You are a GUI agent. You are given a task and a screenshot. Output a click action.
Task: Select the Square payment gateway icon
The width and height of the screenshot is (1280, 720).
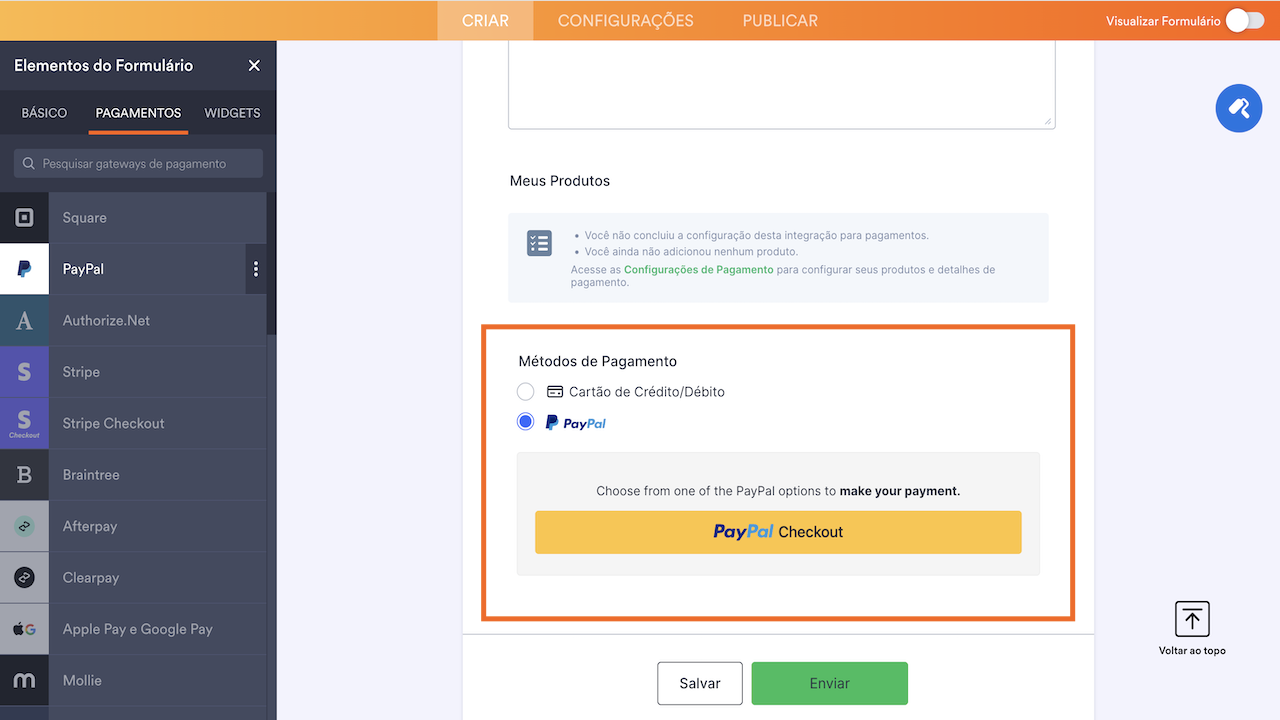[24, 218]
